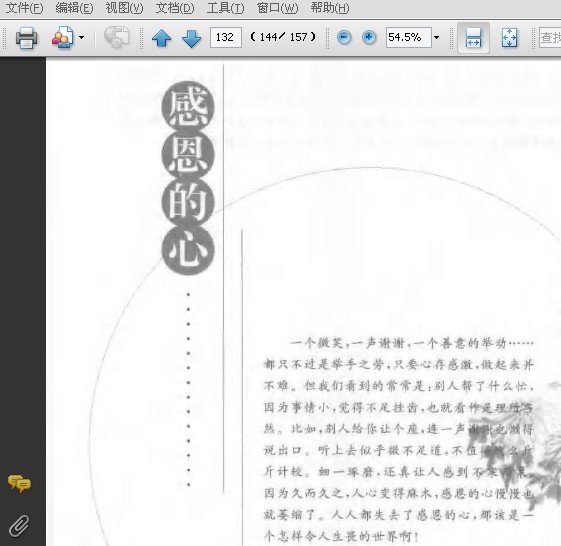The image size is (561, 546).
Task: Open the 工具(T) menu
Action: [x=225, y=8]
